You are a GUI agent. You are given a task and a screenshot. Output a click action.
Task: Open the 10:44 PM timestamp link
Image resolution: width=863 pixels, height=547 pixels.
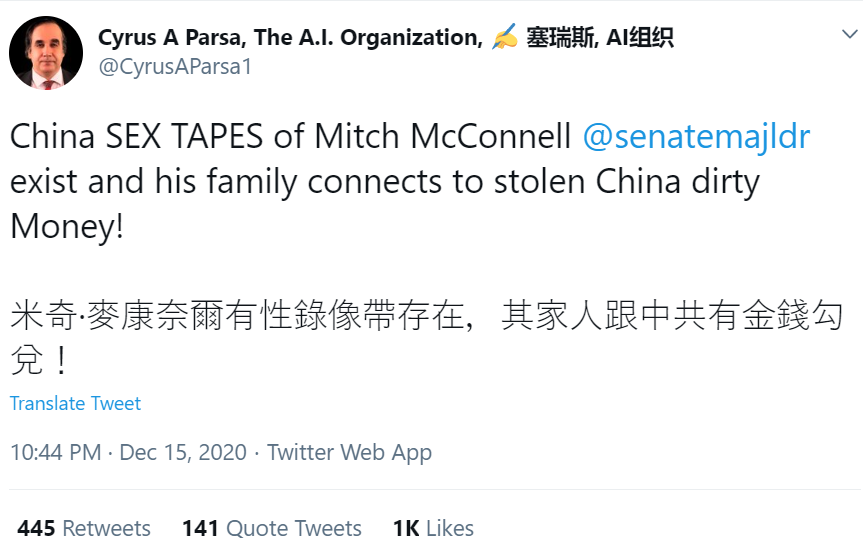point(55,452)
